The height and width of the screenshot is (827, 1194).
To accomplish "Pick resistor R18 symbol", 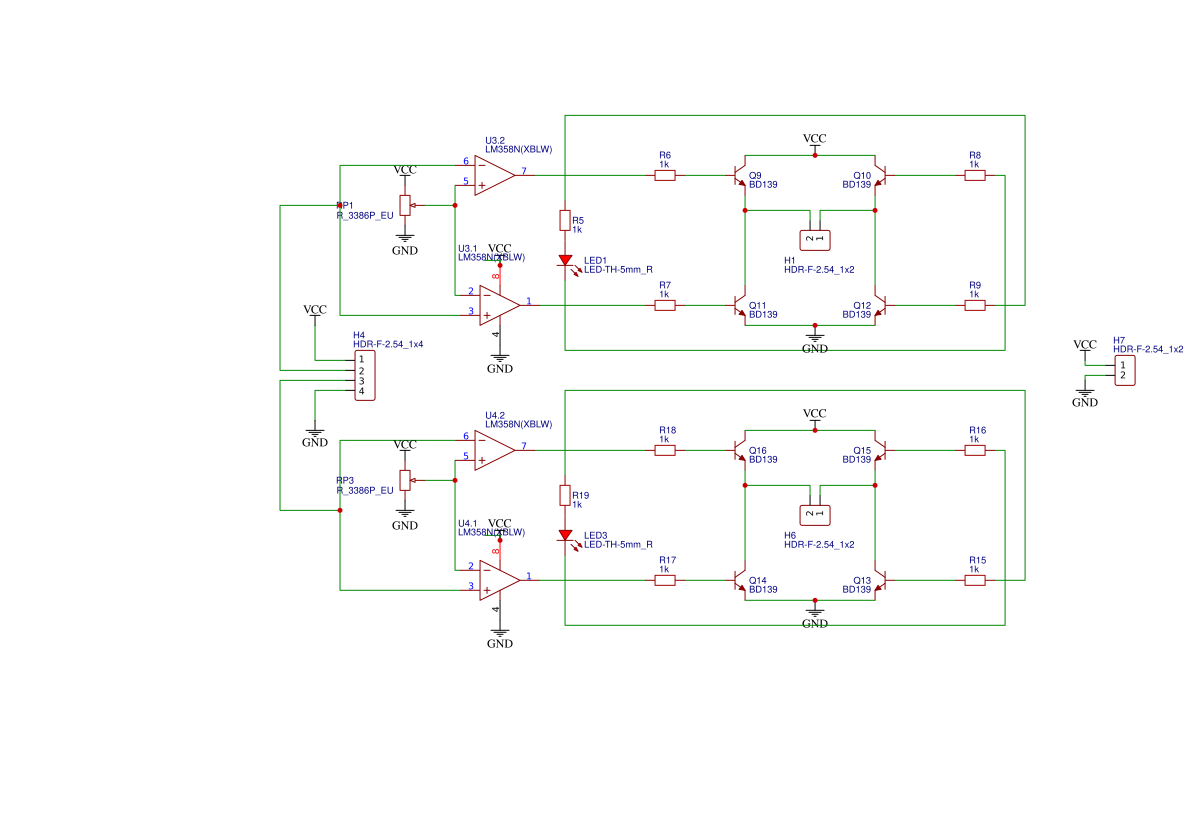I will coord(665,451).
